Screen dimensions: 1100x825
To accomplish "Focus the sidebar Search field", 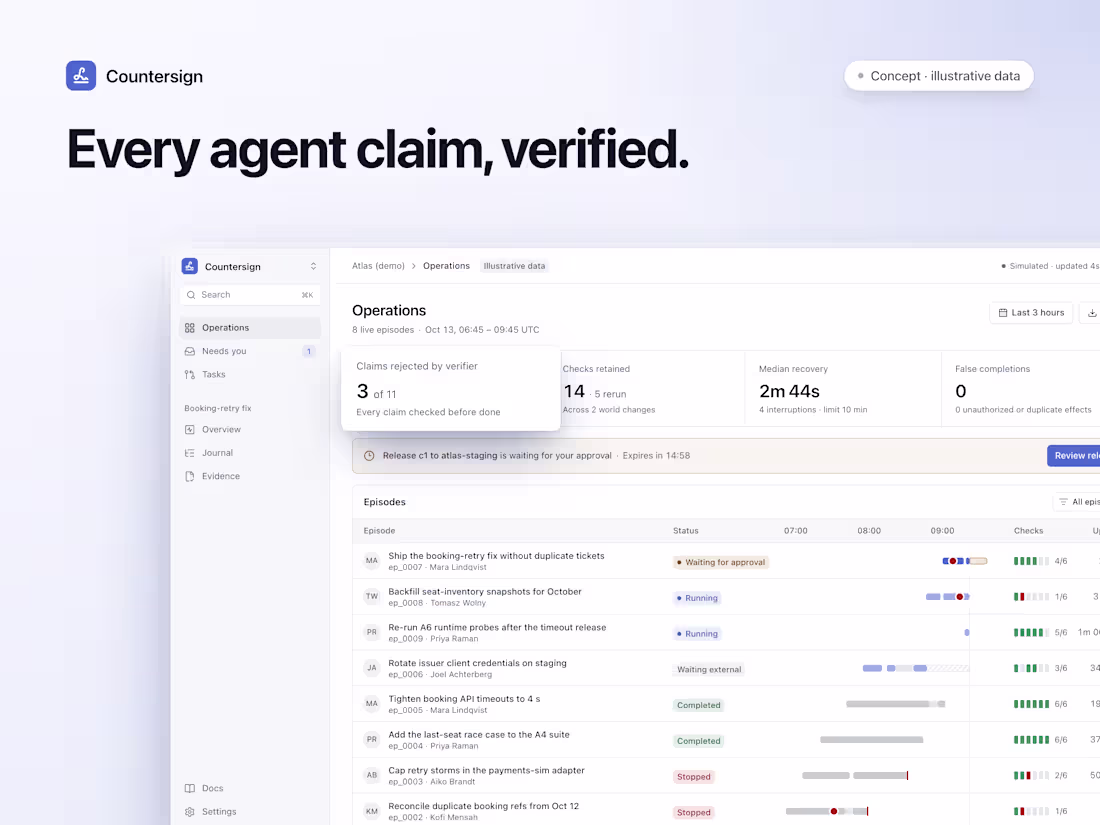I will point(250,295).
